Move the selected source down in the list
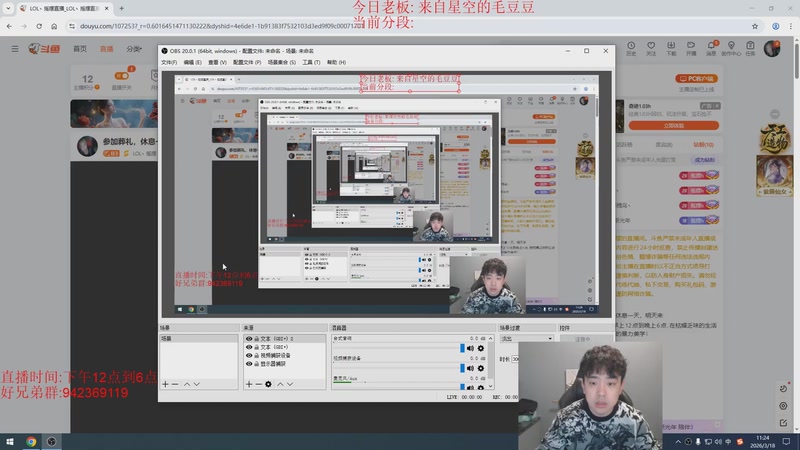800x450 pixels. pos(290,384)
